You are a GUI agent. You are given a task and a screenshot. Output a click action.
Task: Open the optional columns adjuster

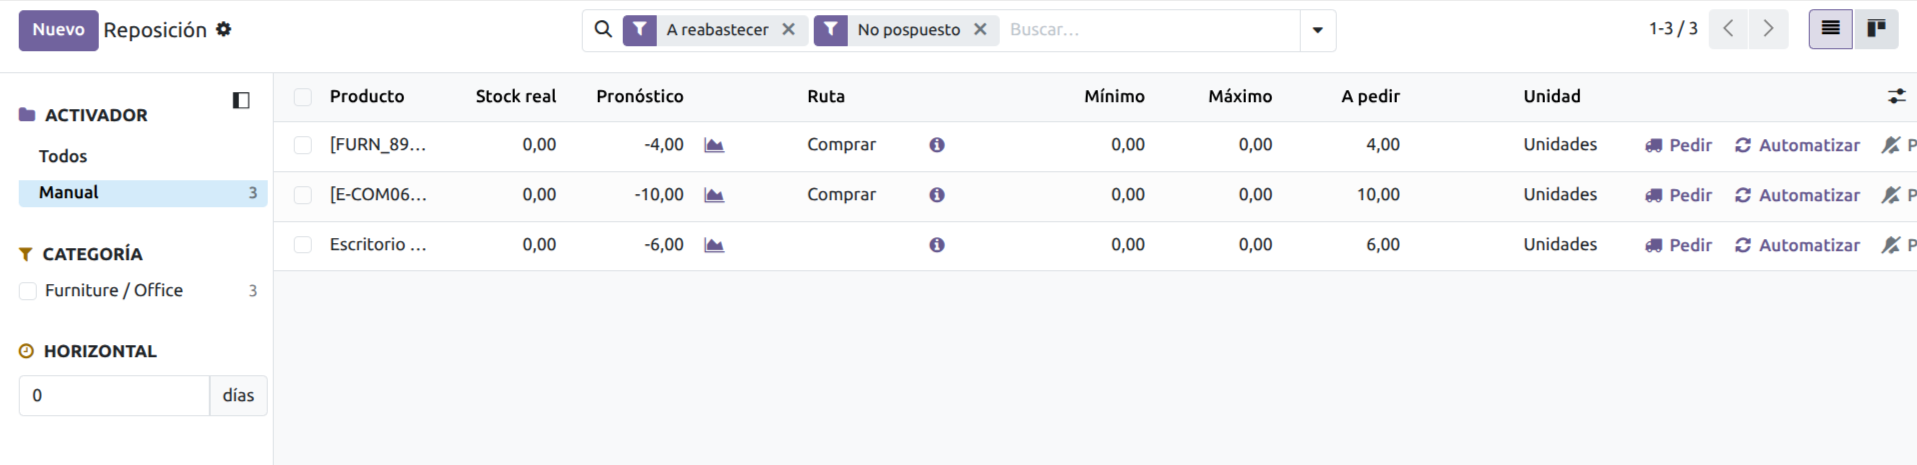(x=1896, y=97)
